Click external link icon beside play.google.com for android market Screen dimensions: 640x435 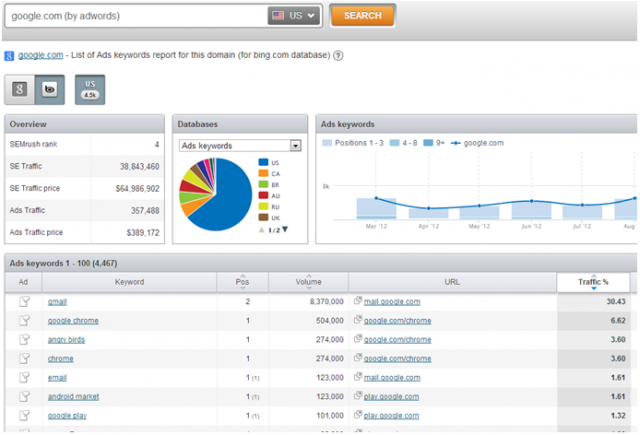pos(356,397)
